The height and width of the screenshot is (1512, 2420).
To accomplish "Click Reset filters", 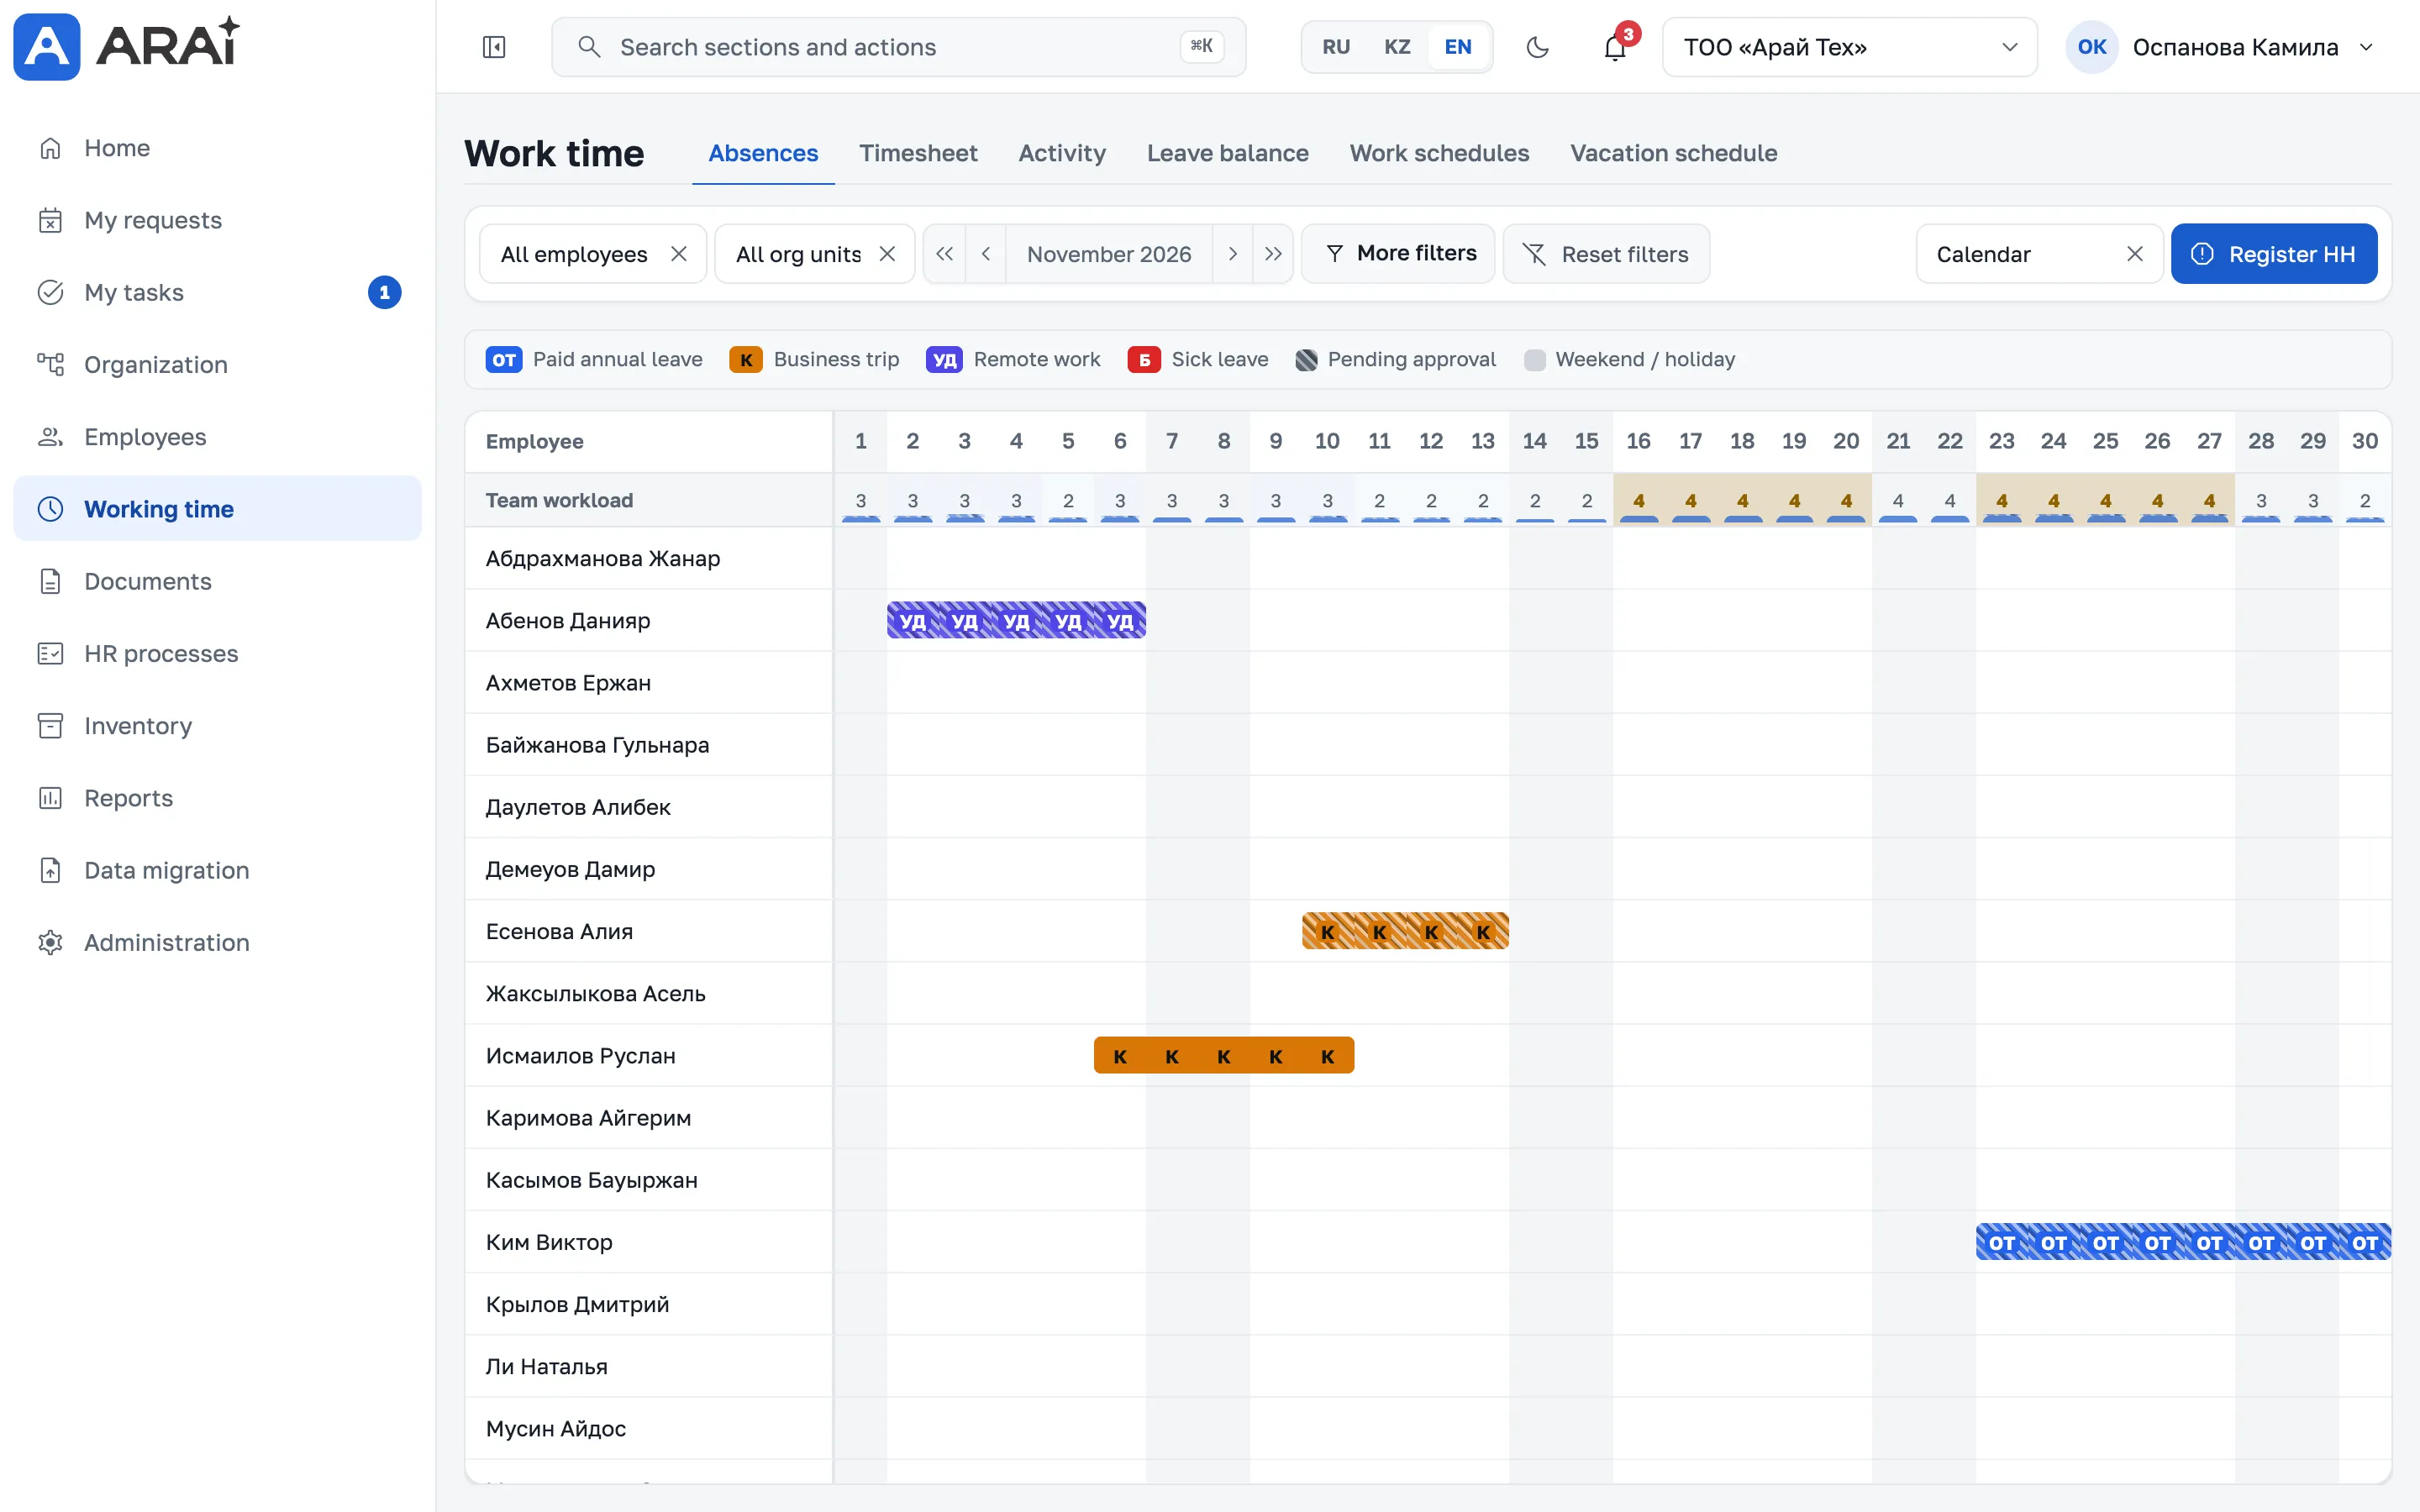I will point(1605,254).
